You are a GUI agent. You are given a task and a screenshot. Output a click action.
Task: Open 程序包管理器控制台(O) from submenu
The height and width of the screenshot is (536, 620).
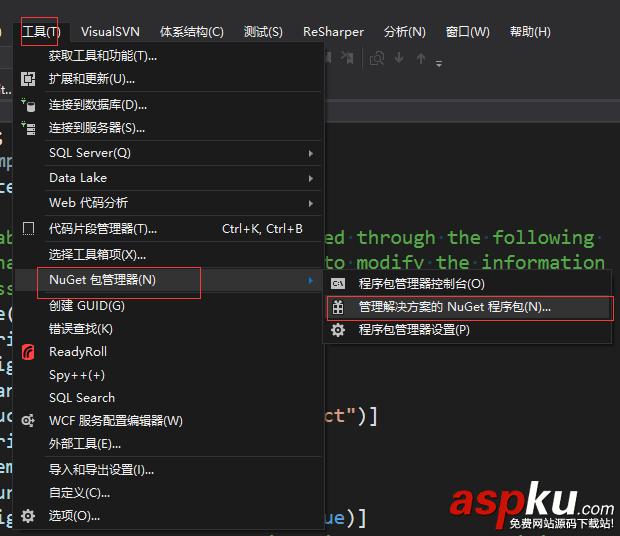point(422,284)
